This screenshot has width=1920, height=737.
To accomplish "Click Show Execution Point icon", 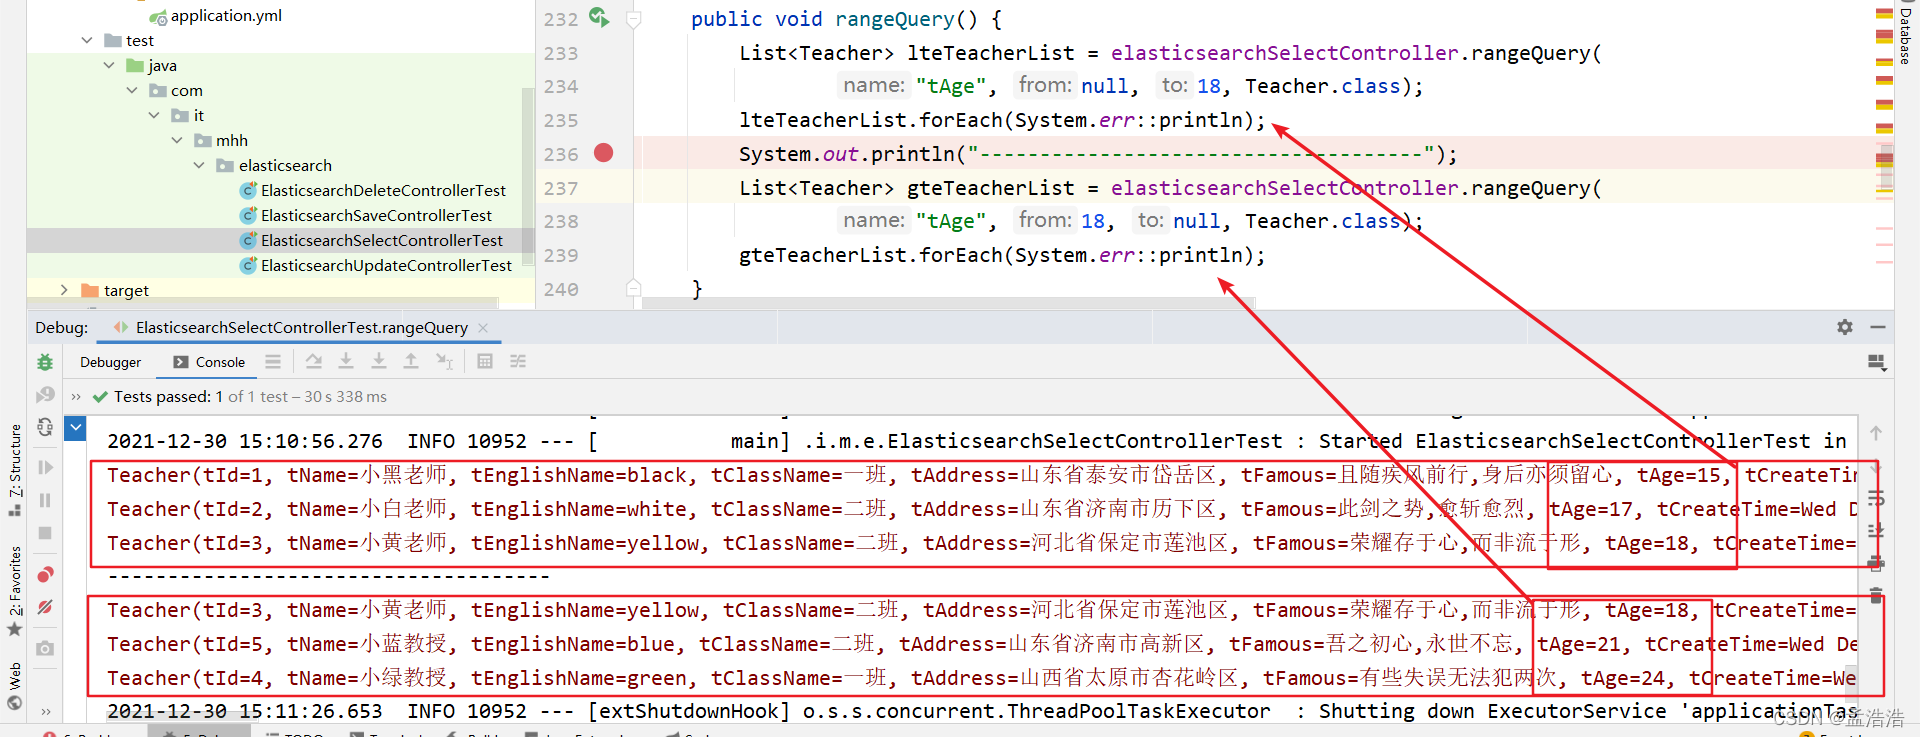I will 273,362.
